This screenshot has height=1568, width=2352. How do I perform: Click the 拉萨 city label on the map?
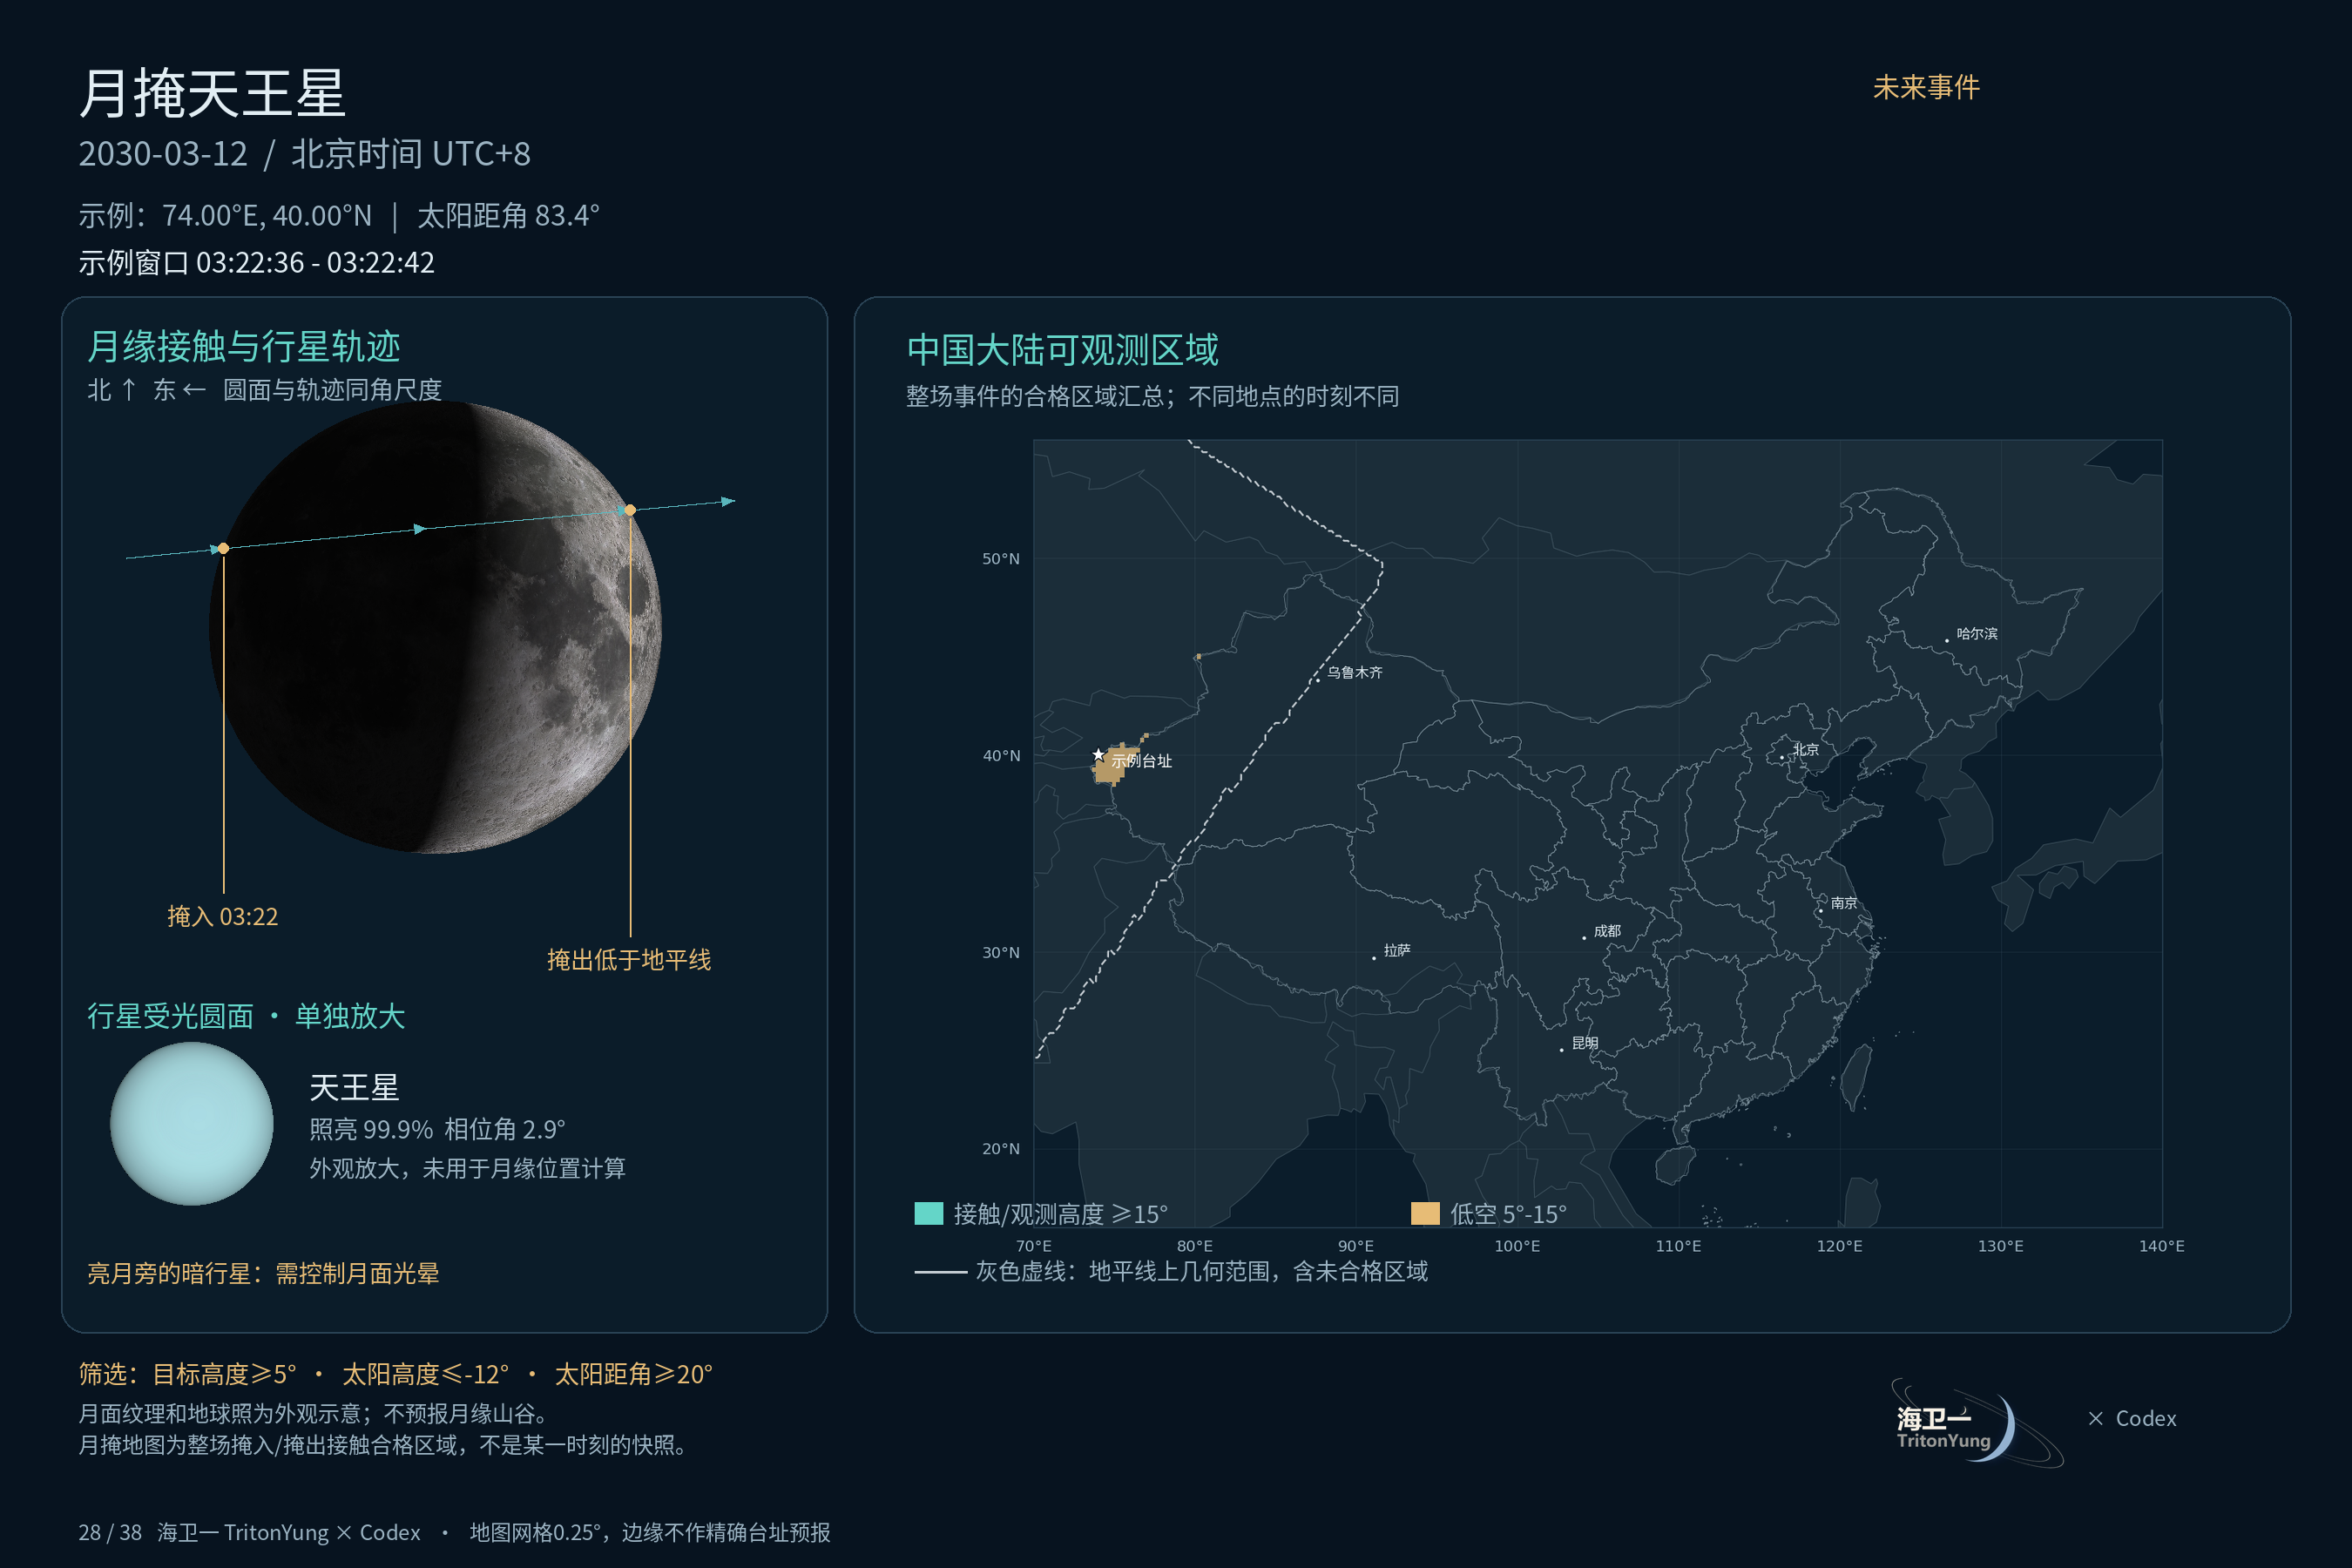click(x=1397, y=950)
